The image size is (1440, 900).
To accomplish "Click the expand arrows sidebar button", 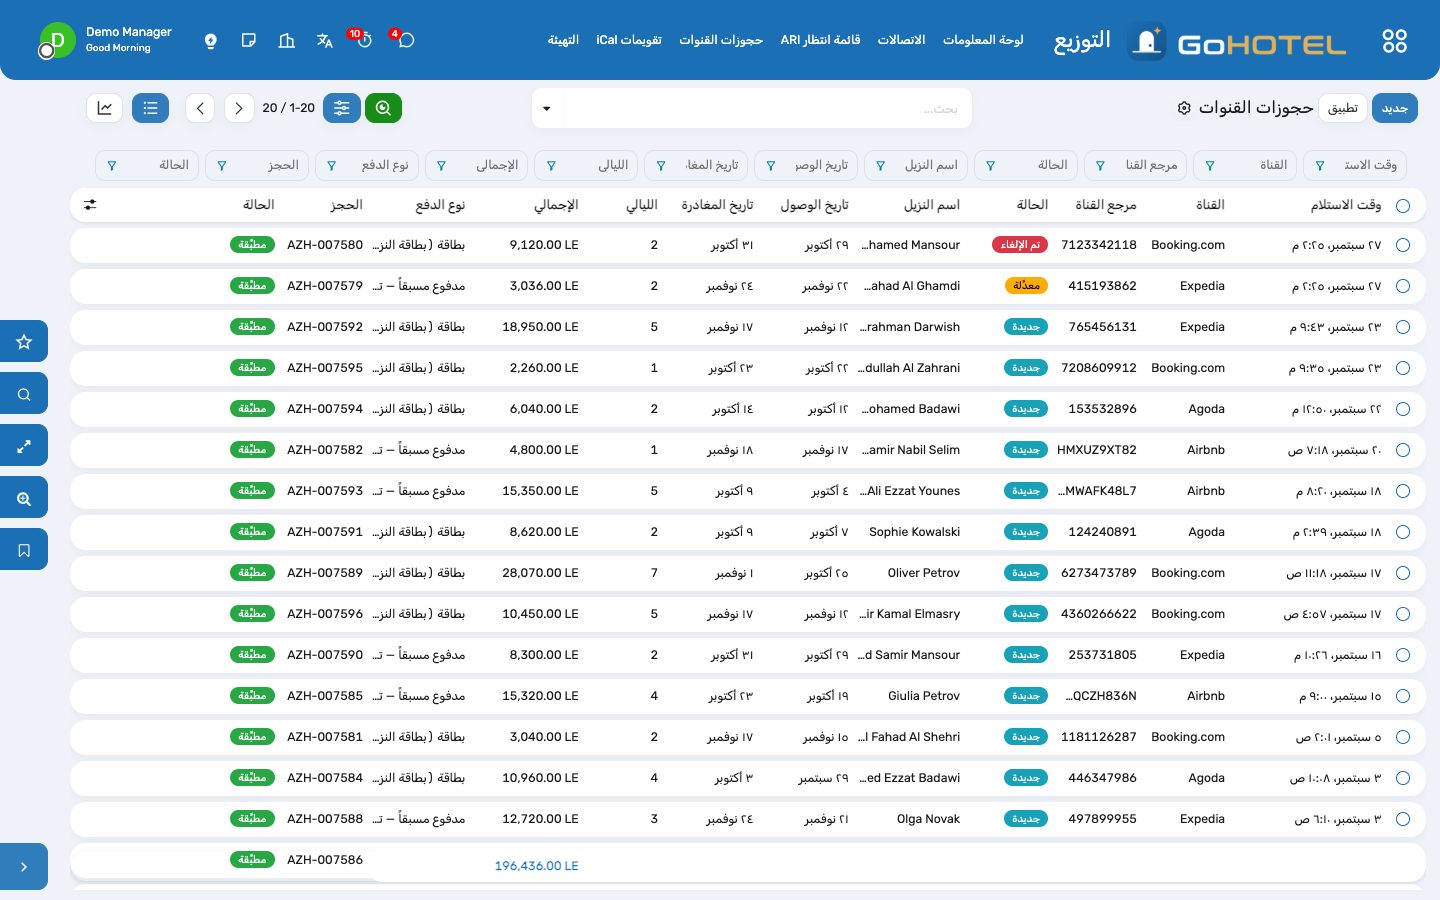I will click(x=24, y=446).
